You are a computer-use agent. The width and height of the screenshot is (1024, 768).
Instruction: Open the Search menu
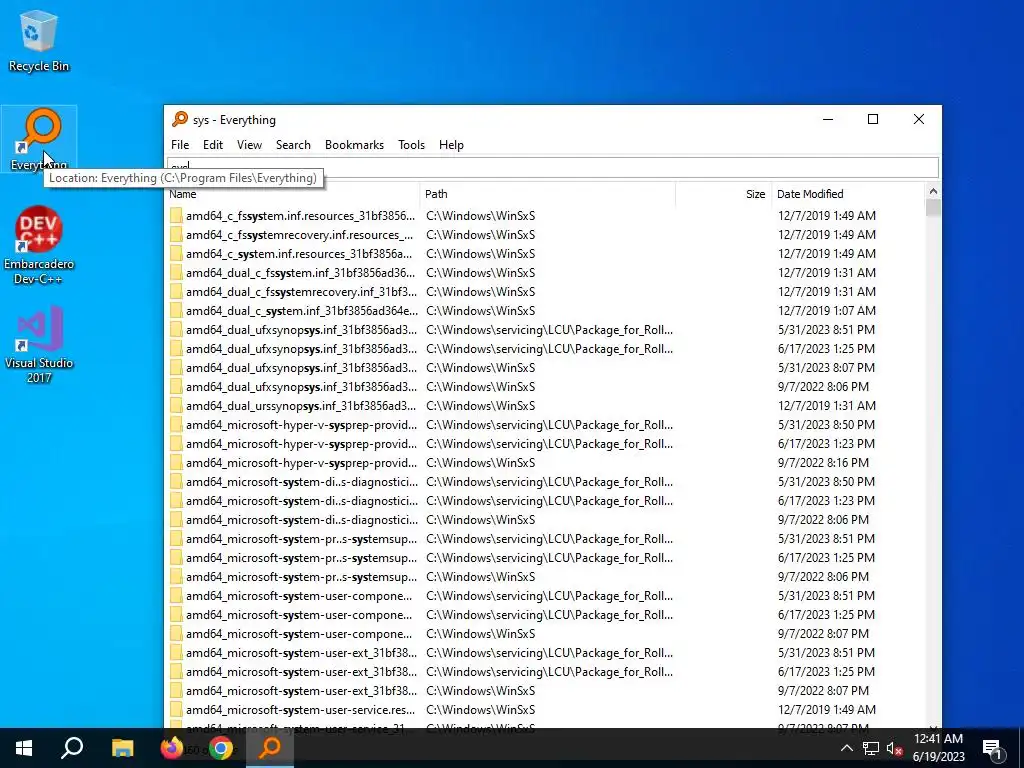click(x=293, y=145)
